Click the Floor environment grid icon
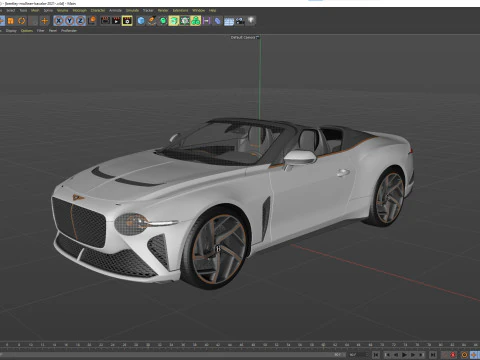The width and height of the screenshot is (480, 360). pos(229,21)
